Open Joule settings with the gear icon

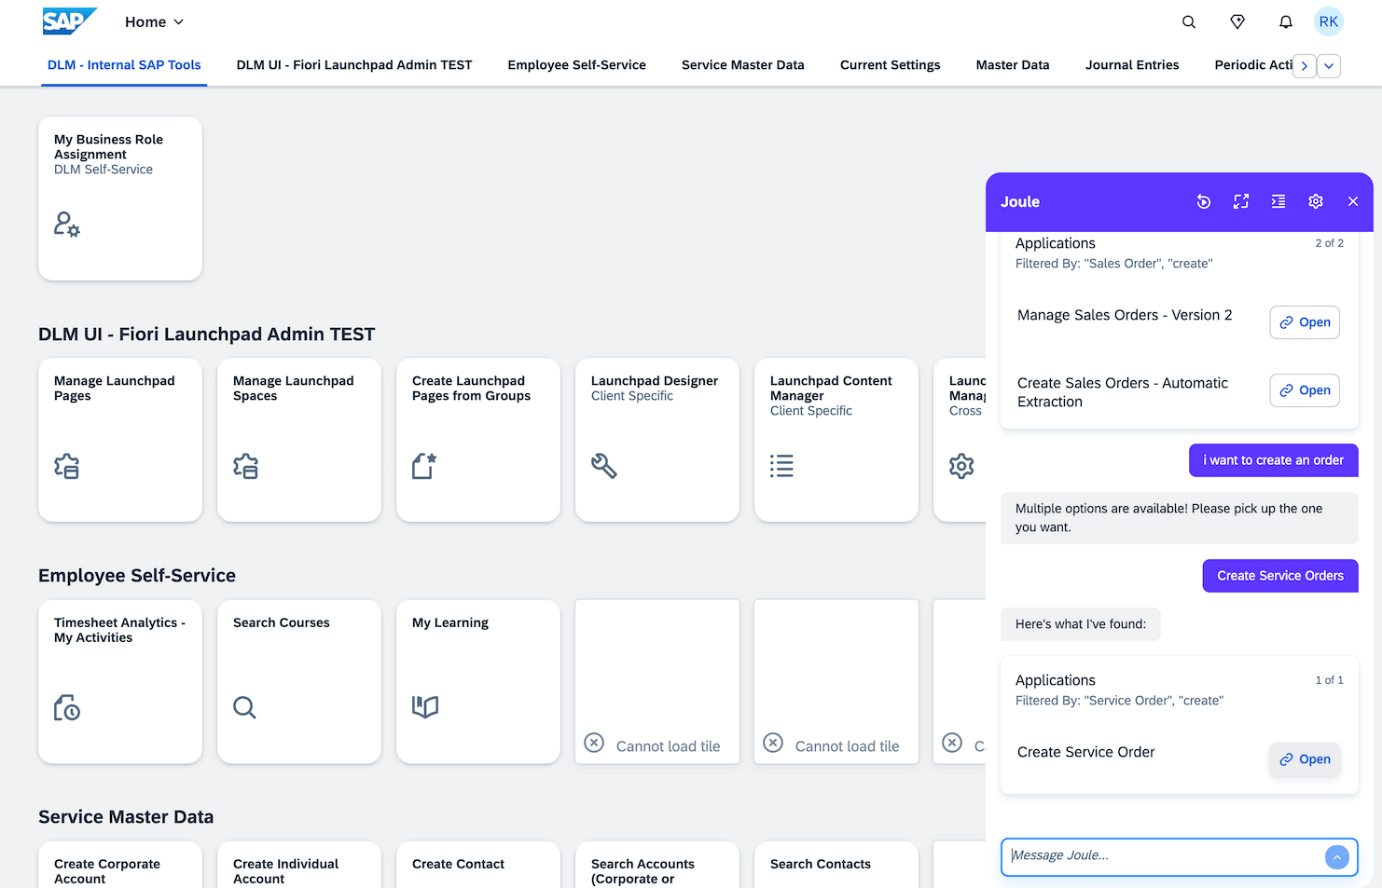click(x=1315, y=201)
